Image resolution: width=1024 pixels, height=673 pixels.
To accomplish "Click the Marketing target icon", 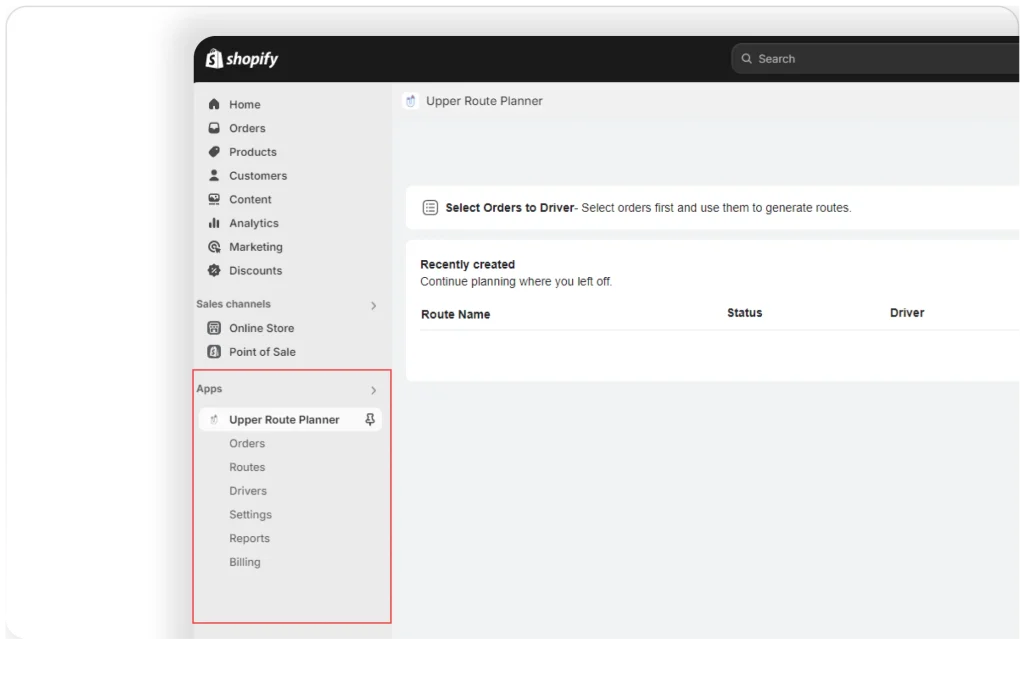I will (x=214, y=247).
